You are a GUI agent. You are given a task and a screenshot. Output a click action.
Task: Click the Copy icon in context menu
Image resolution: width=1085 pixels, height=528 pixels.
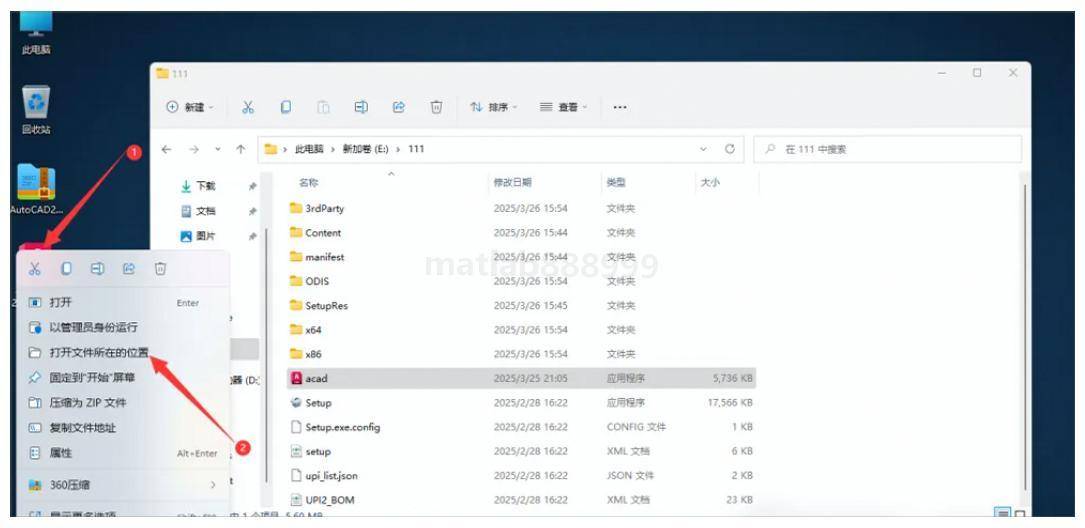66,268
